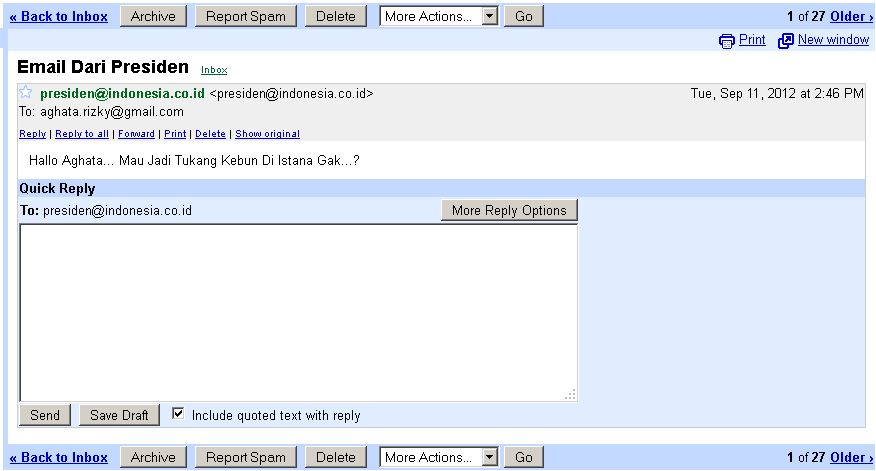This screenshot has width=876, height=471.
Task: Click the printer icon at top right
Action: pyautogui.click(x=726, y=41)
